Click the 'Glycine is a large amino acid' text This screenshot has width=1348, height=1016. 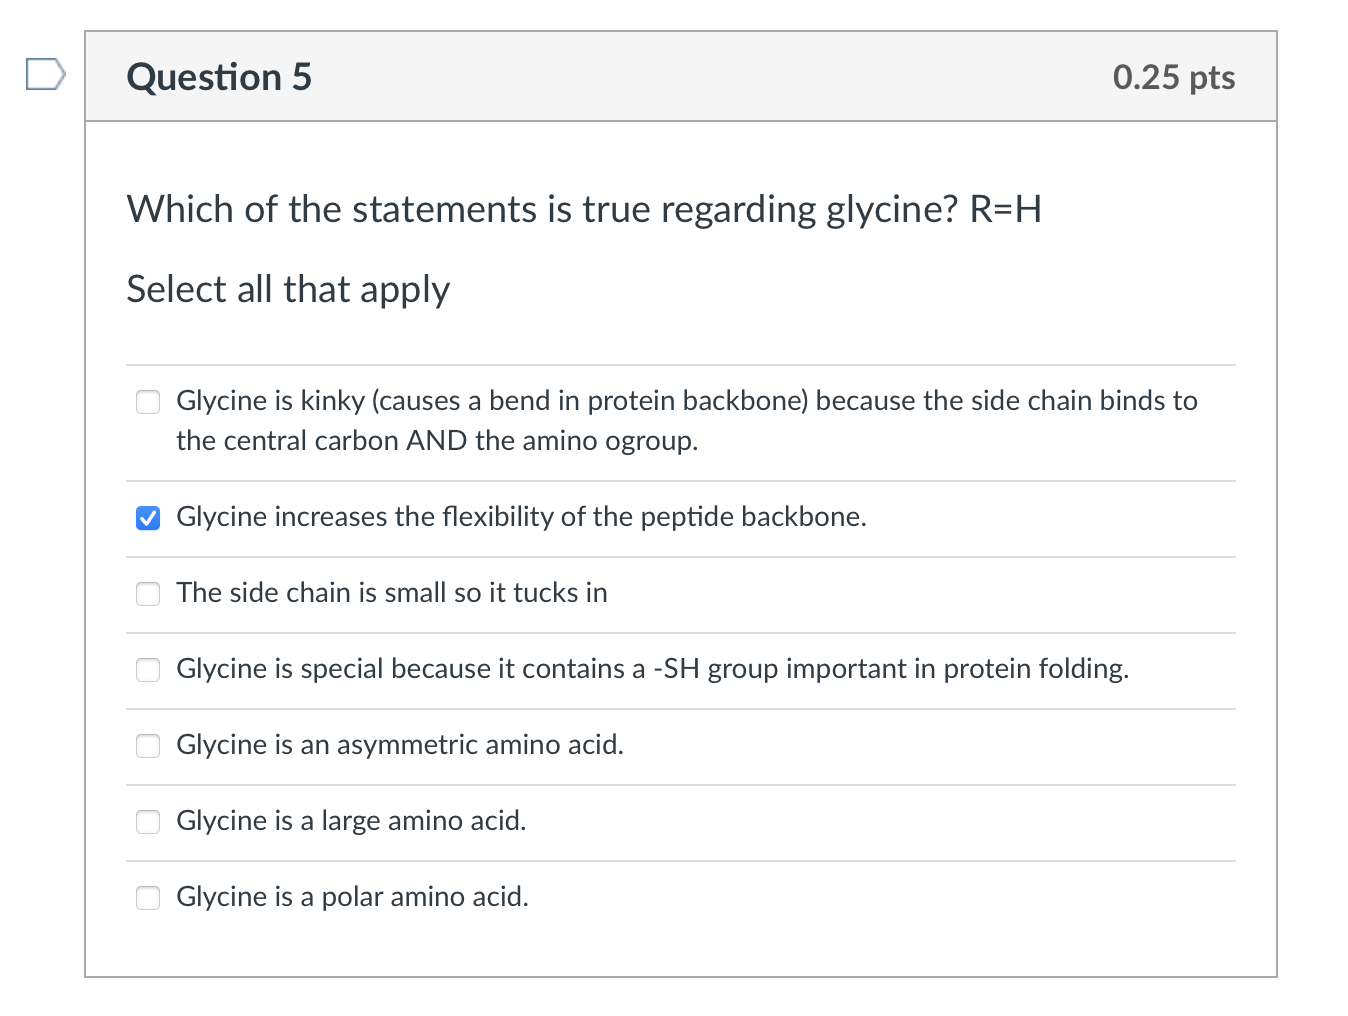point(351,821)
